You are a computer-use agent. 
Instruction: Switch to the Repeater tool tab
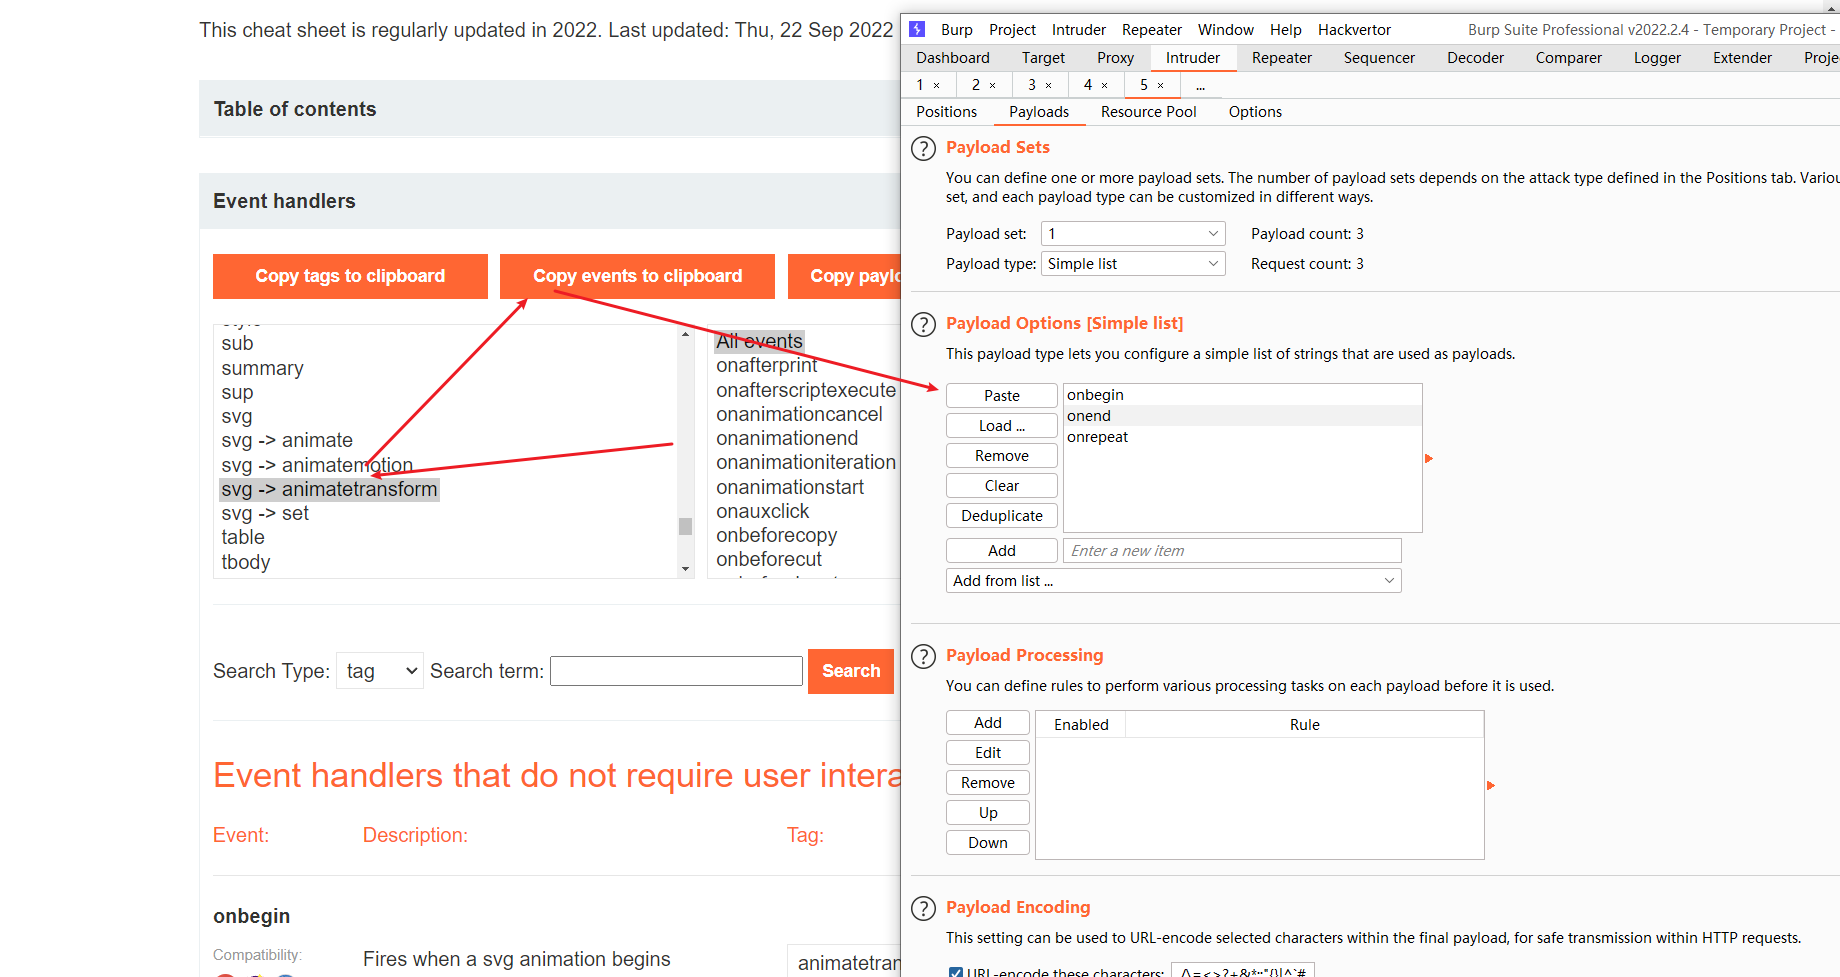[x=1281, y=58]
